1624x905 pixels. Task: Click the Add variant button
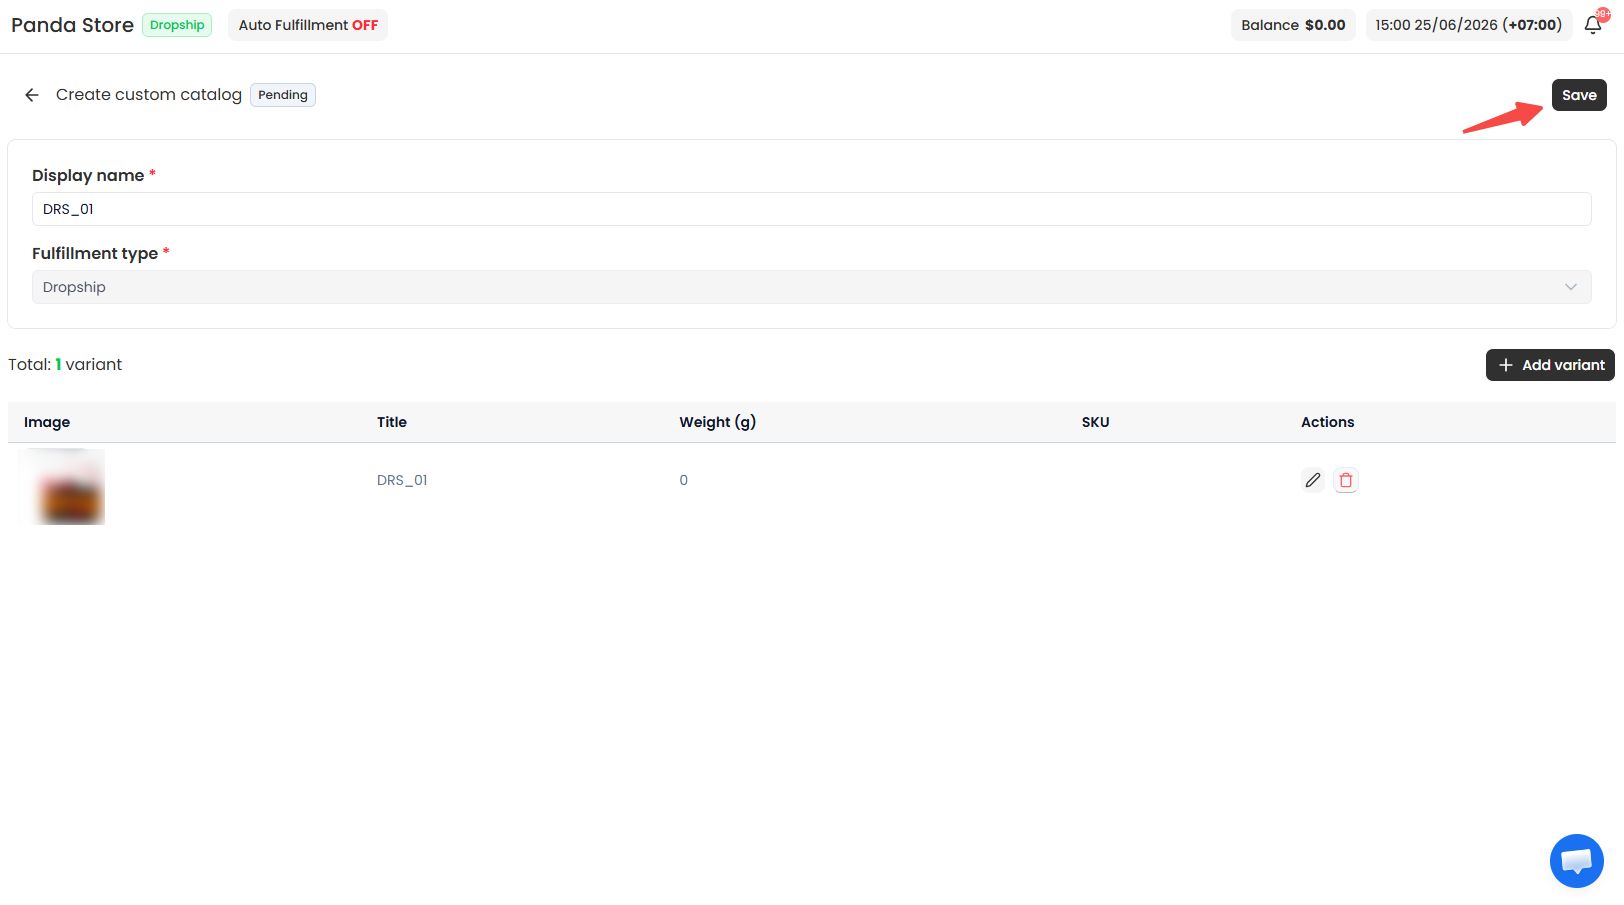point(1550,365)
